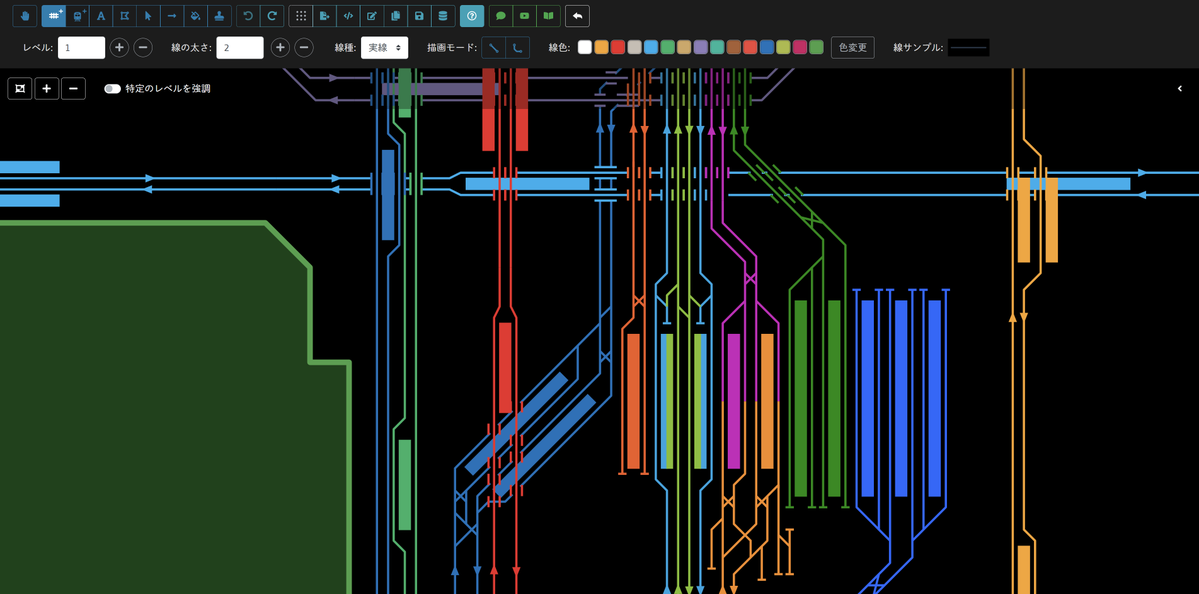Select the paint bucket fill tool

(196, 16)
